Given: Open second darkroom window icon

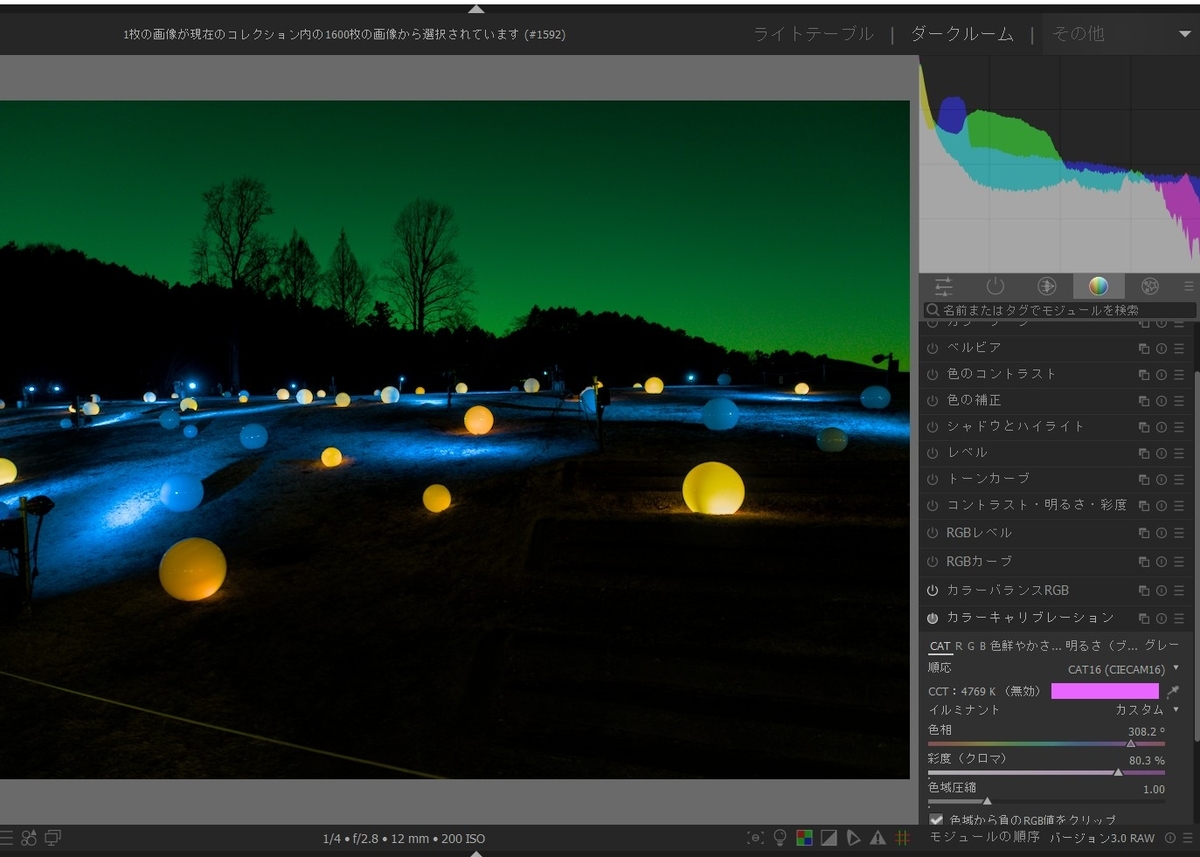Looking at the screenshot, I should click(53, 837).
